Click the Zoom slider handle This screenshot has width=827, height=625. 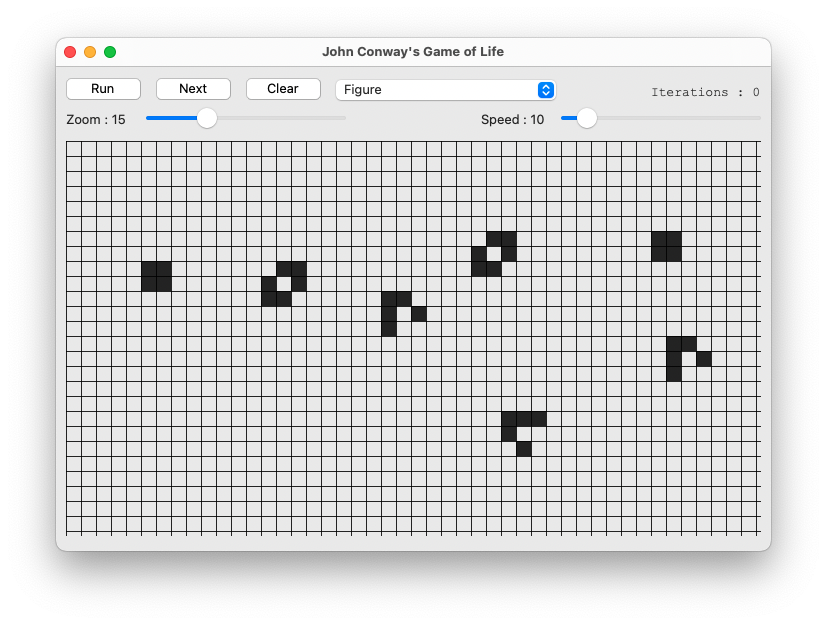point(207,118)
